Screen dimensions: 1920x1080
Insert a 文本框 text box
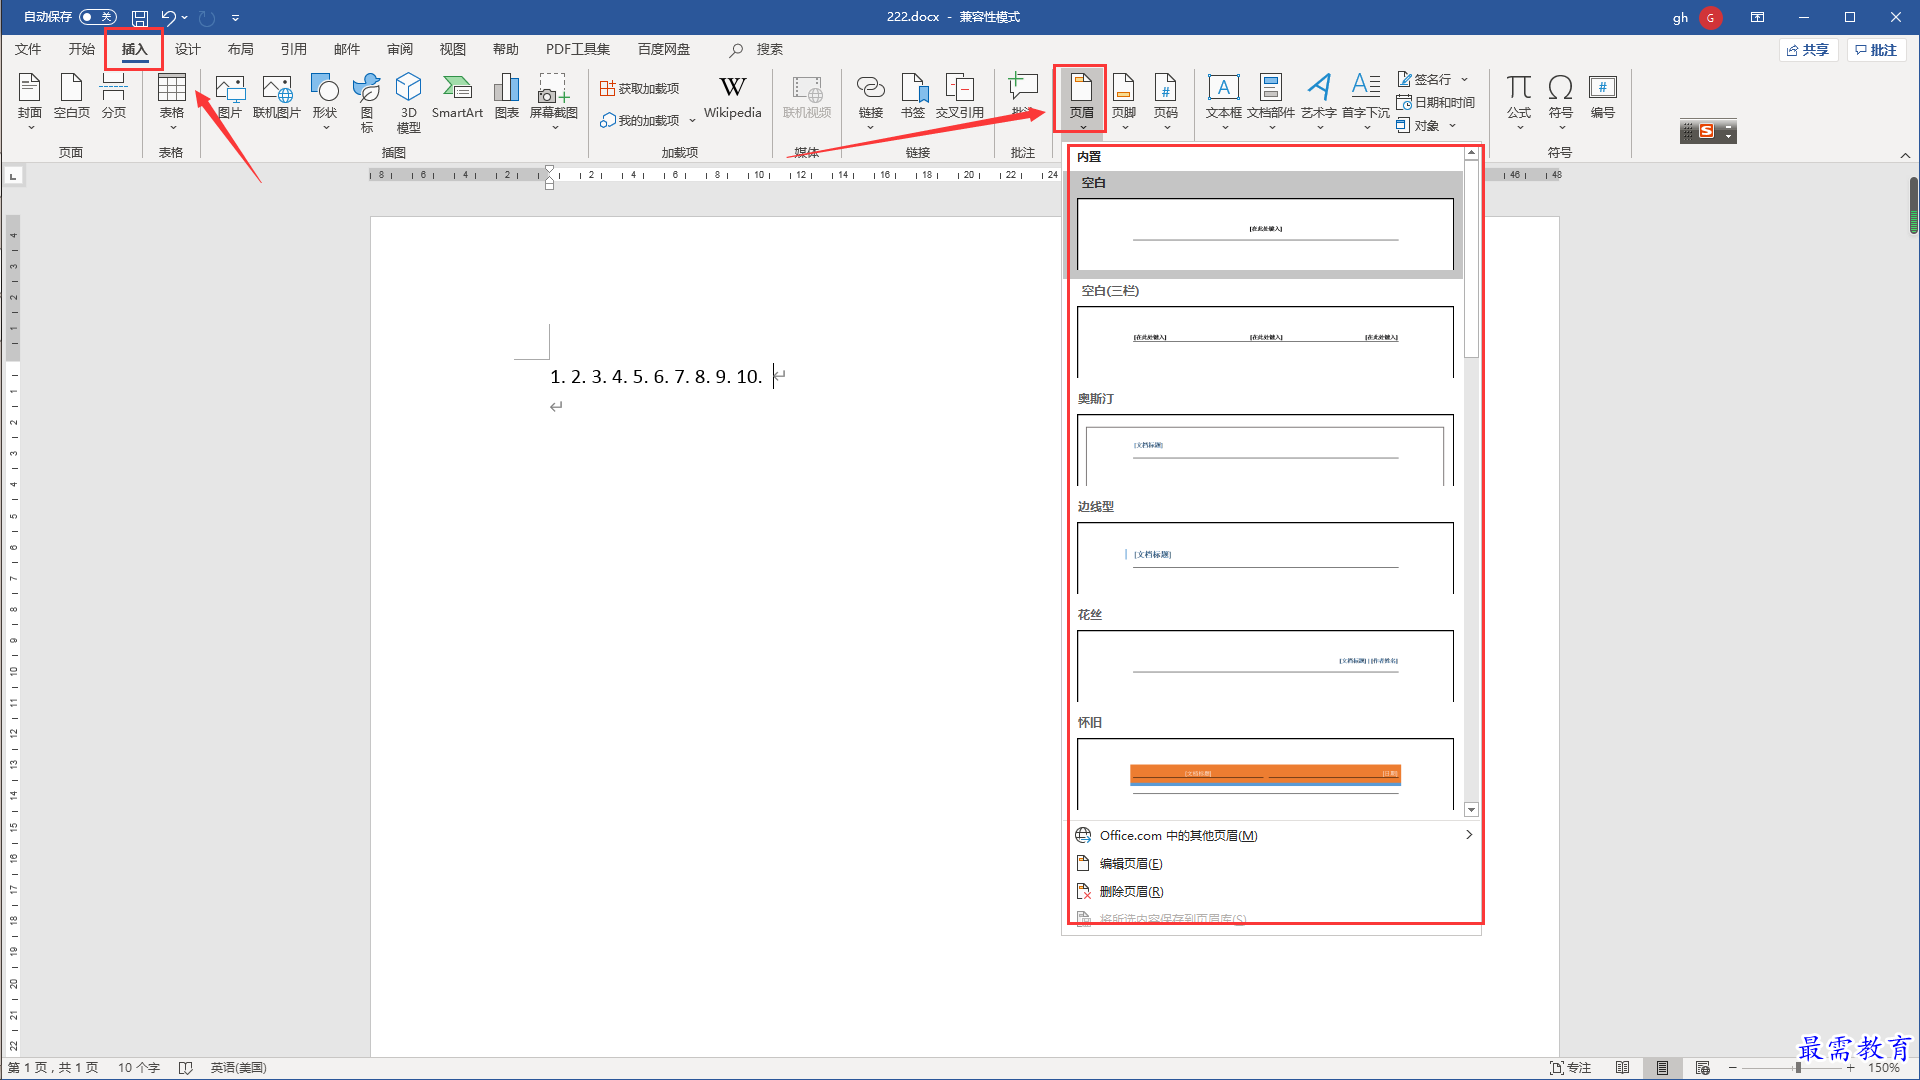click(x=1224, y=102)
